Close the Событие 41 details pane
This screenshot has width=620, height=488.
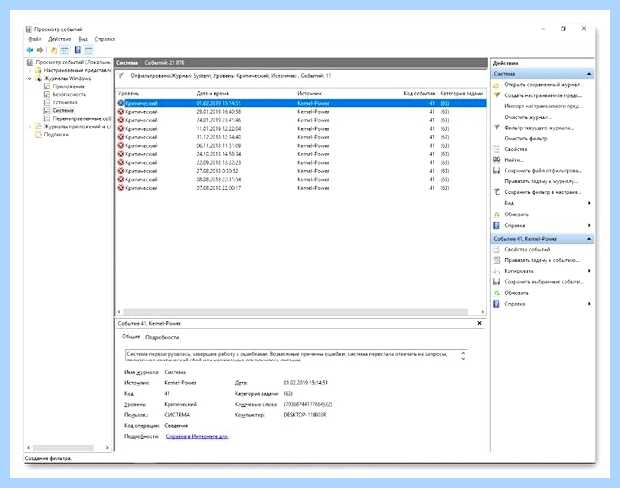pos(479,323)
